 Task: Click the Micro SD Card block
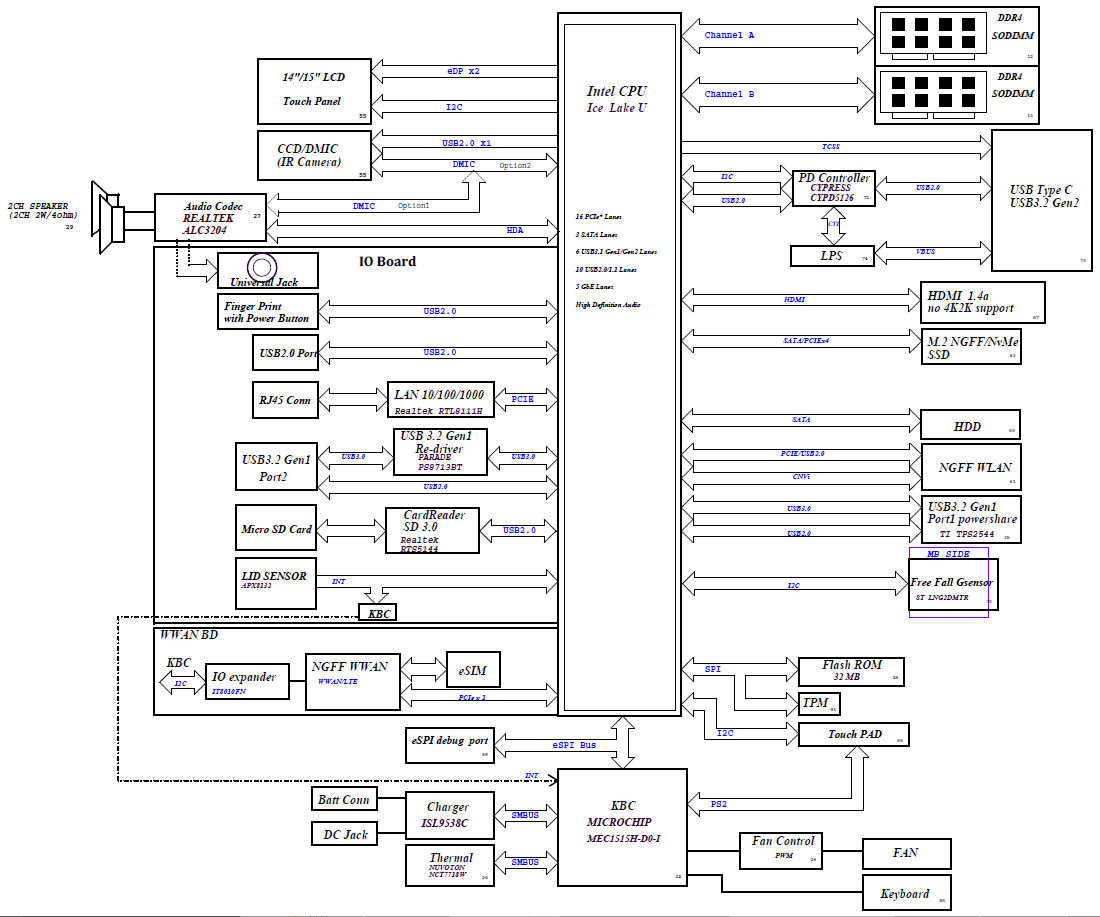[x=276, y=528]
